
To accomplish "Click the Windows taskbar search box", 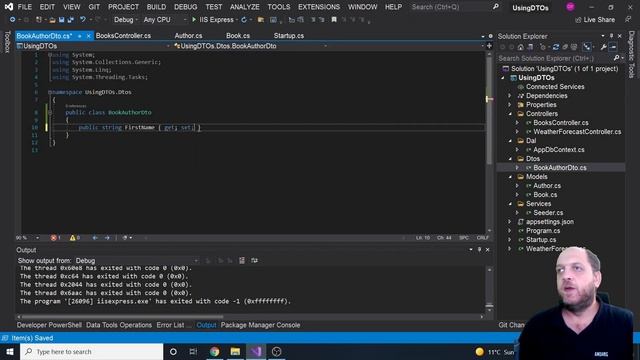I will [91, 352].
